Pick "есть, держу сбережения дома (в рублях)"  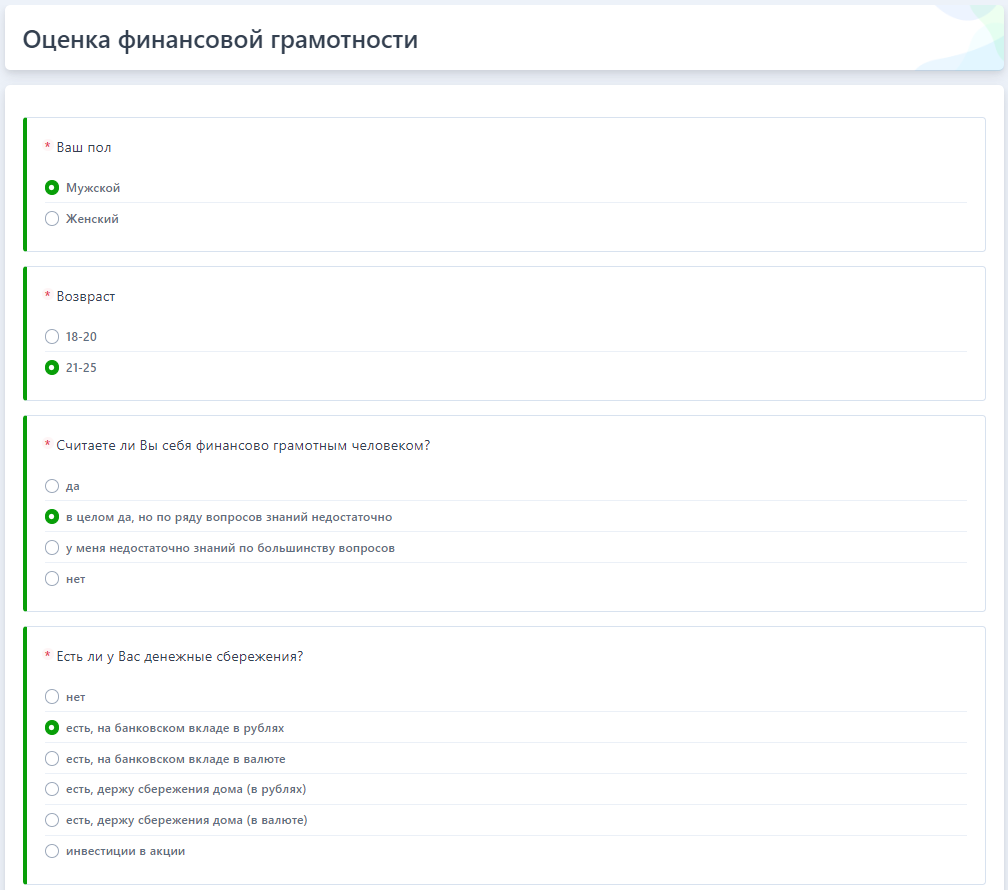(52, 790)
